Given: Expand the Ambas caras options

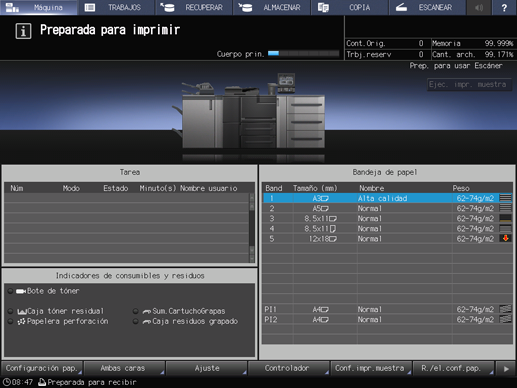Looking at the screenshot, I should coord(124,368).
